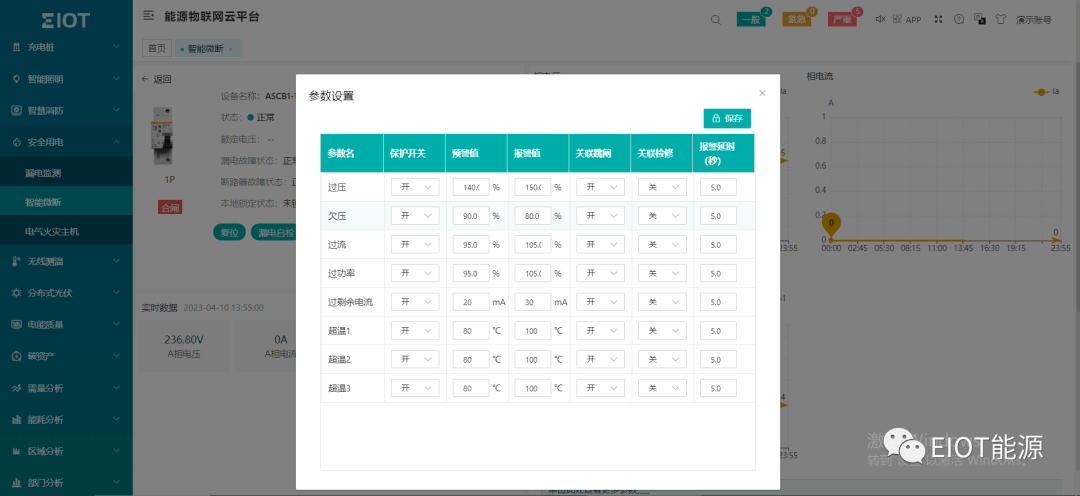The image size is (1080, 496).
Task: Click the search magnifier icon in header
Action: [715, 19]
